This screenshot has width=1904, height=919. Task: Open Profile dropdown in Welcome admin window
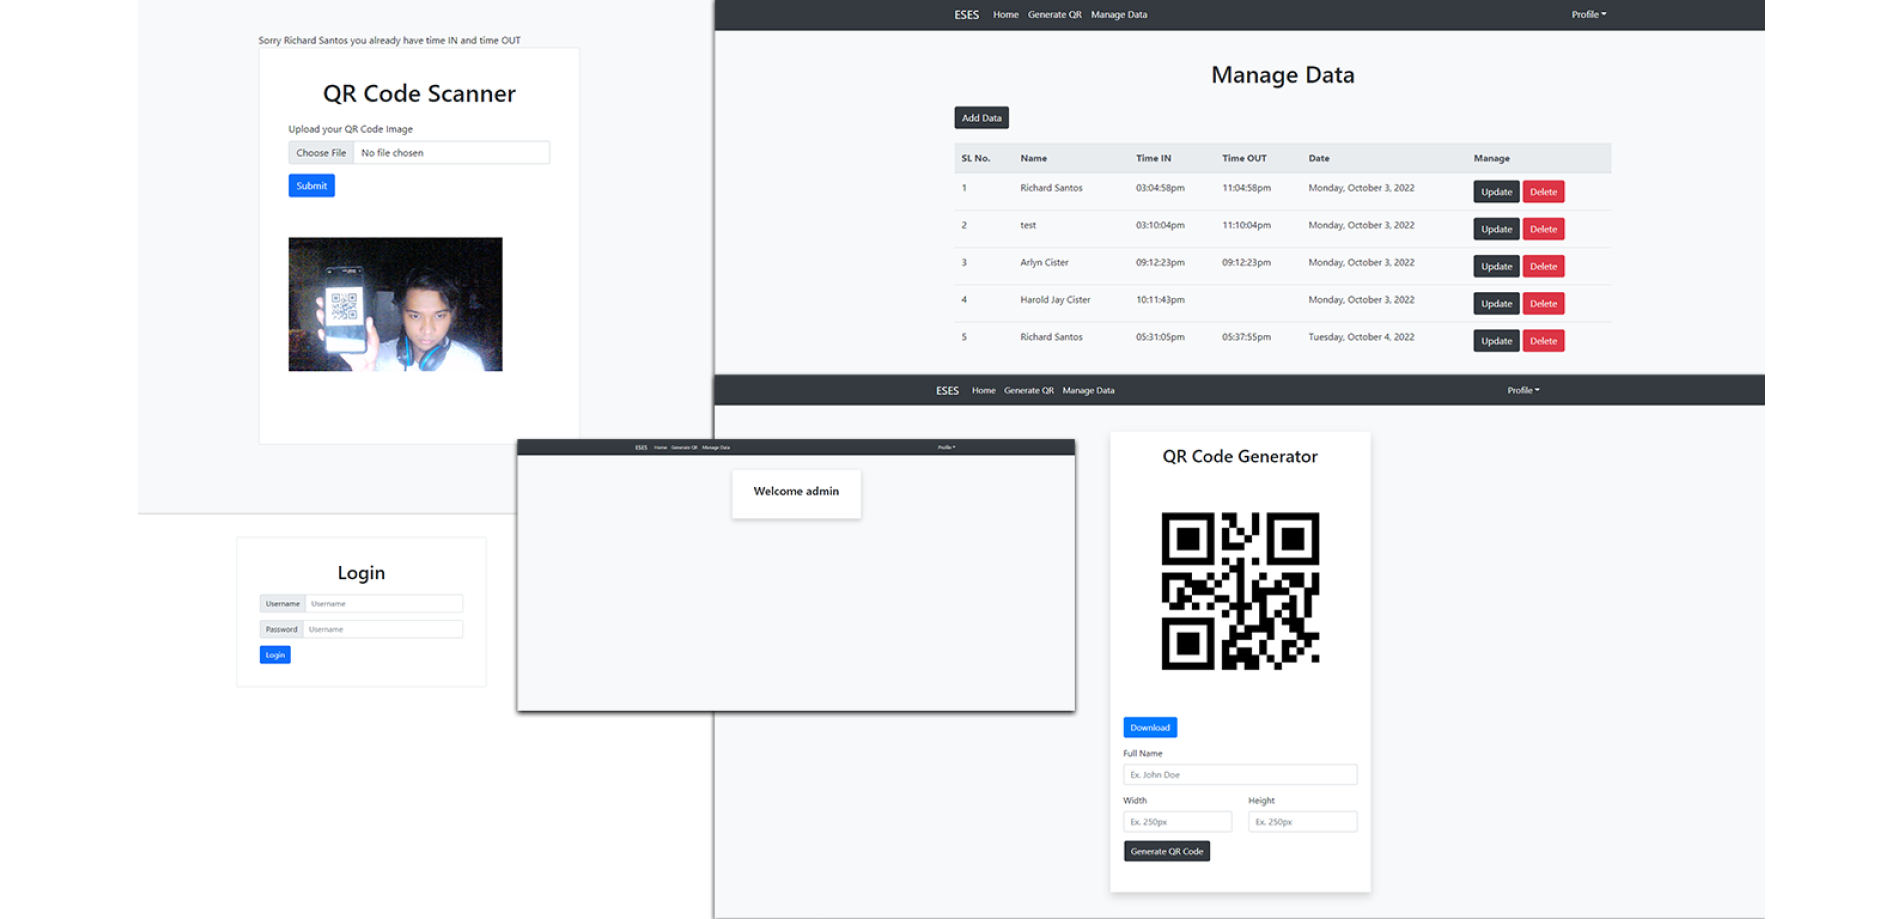[x=946, y=448]
